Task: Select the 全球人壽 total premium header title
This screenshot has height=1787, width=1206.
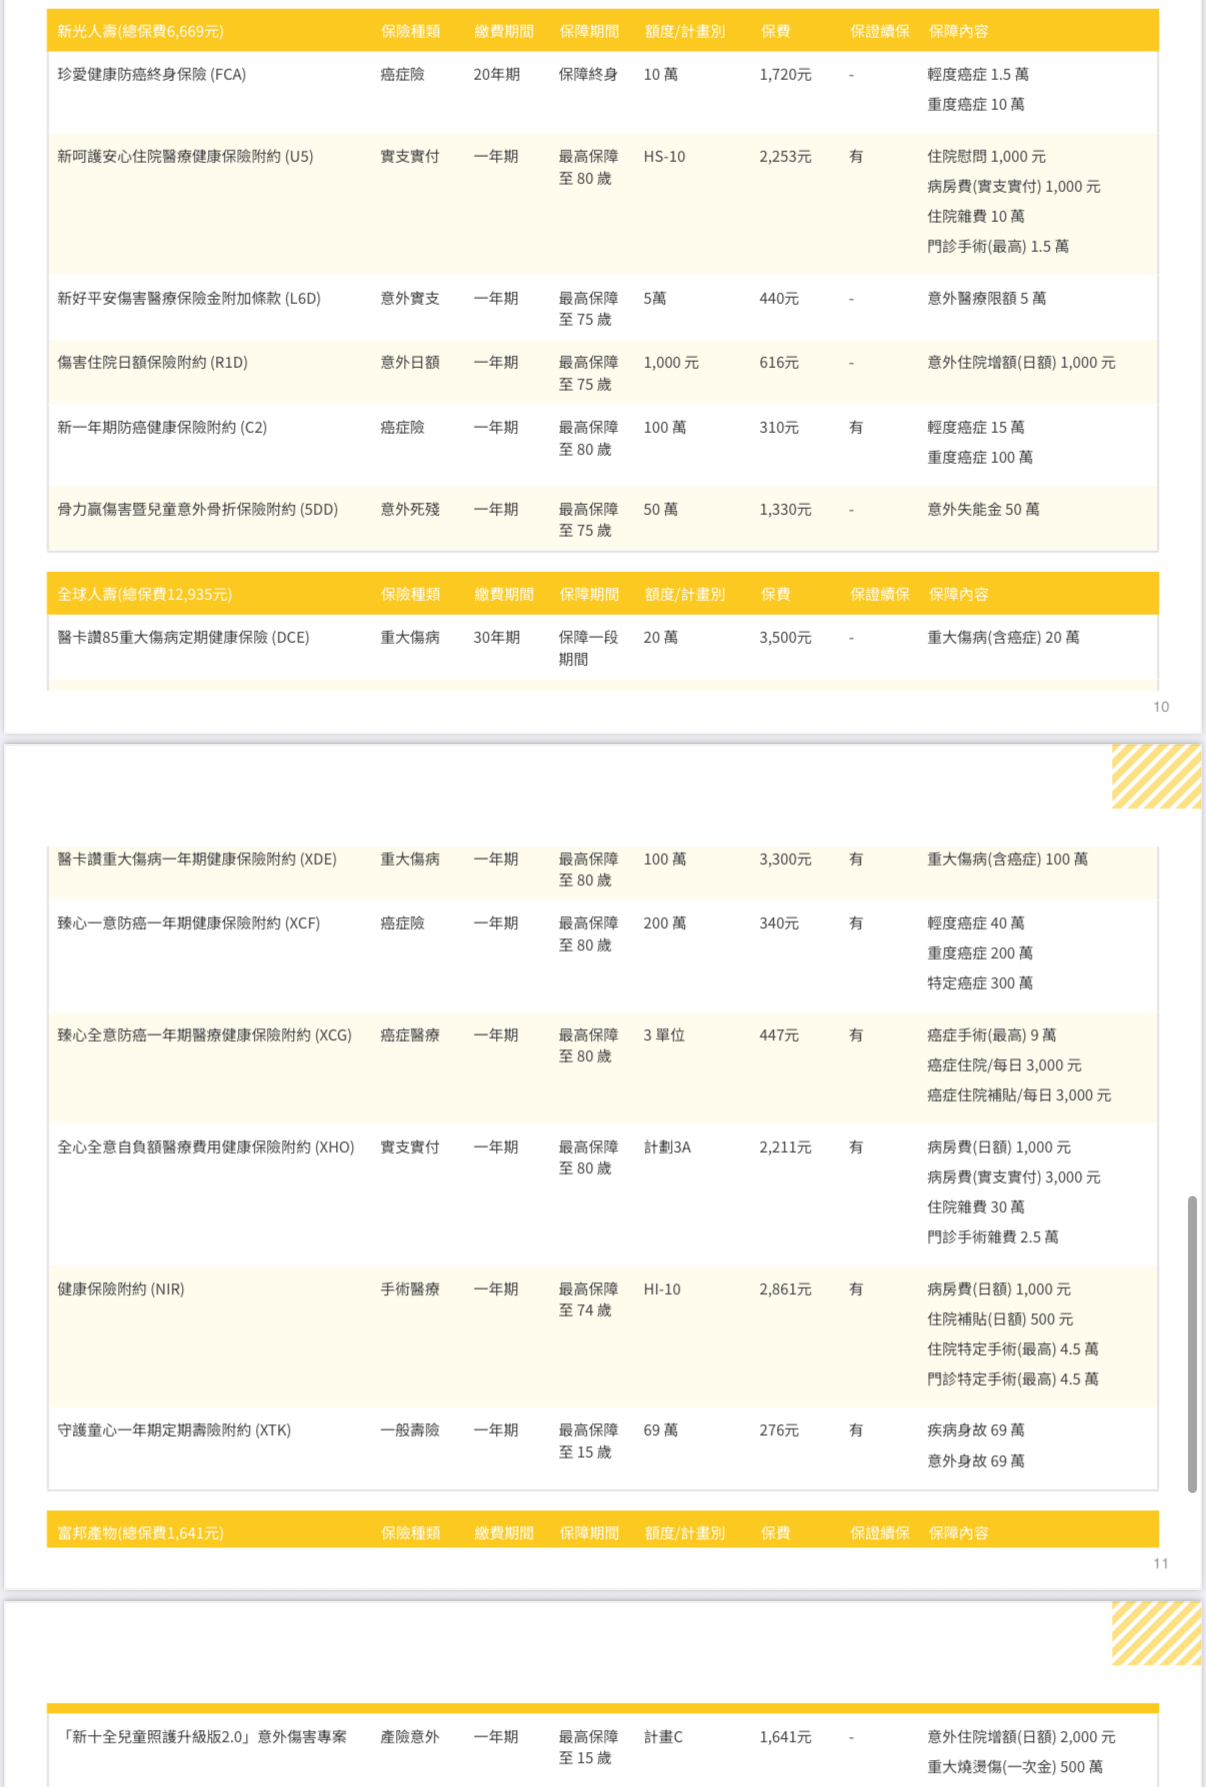Action: 144,594
